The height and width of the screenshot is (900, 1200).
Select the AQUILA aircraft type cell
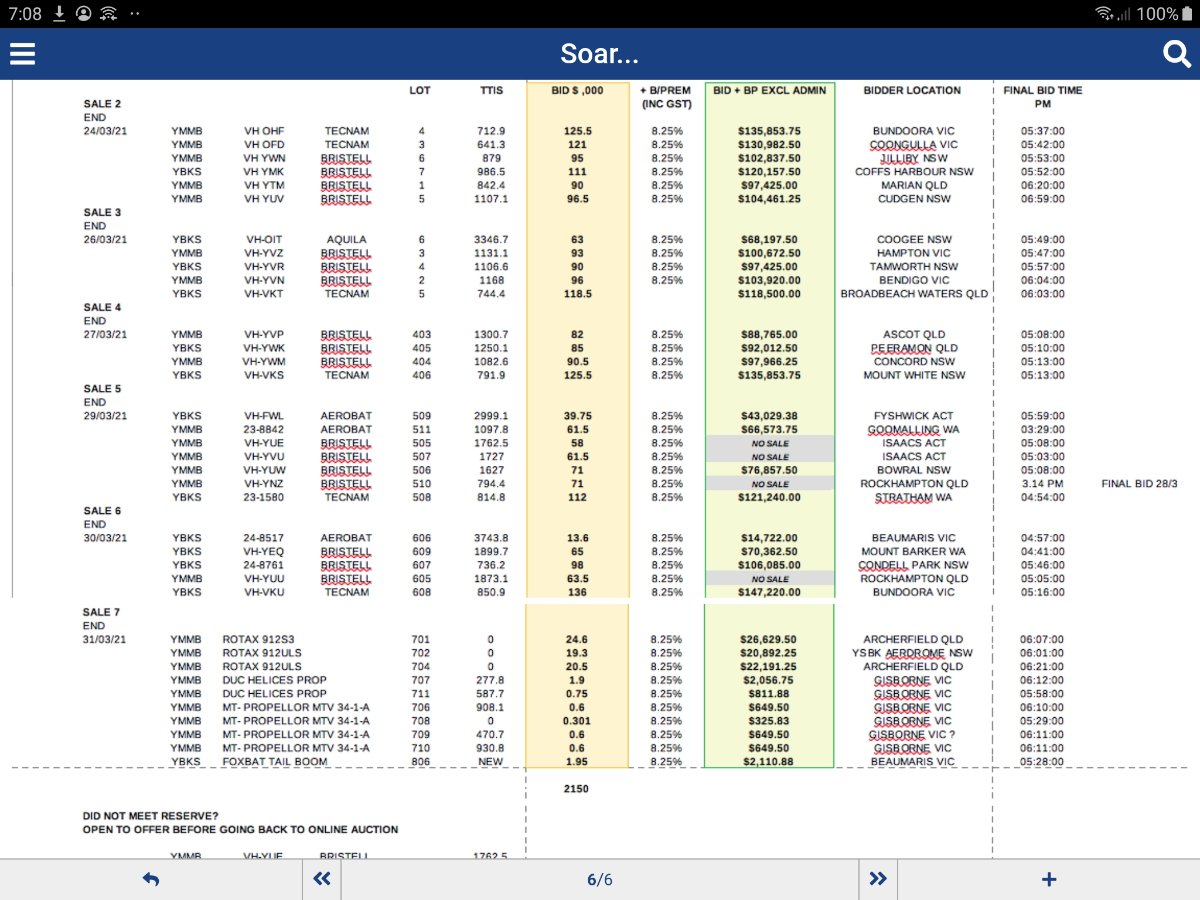(x=346, y=240)
